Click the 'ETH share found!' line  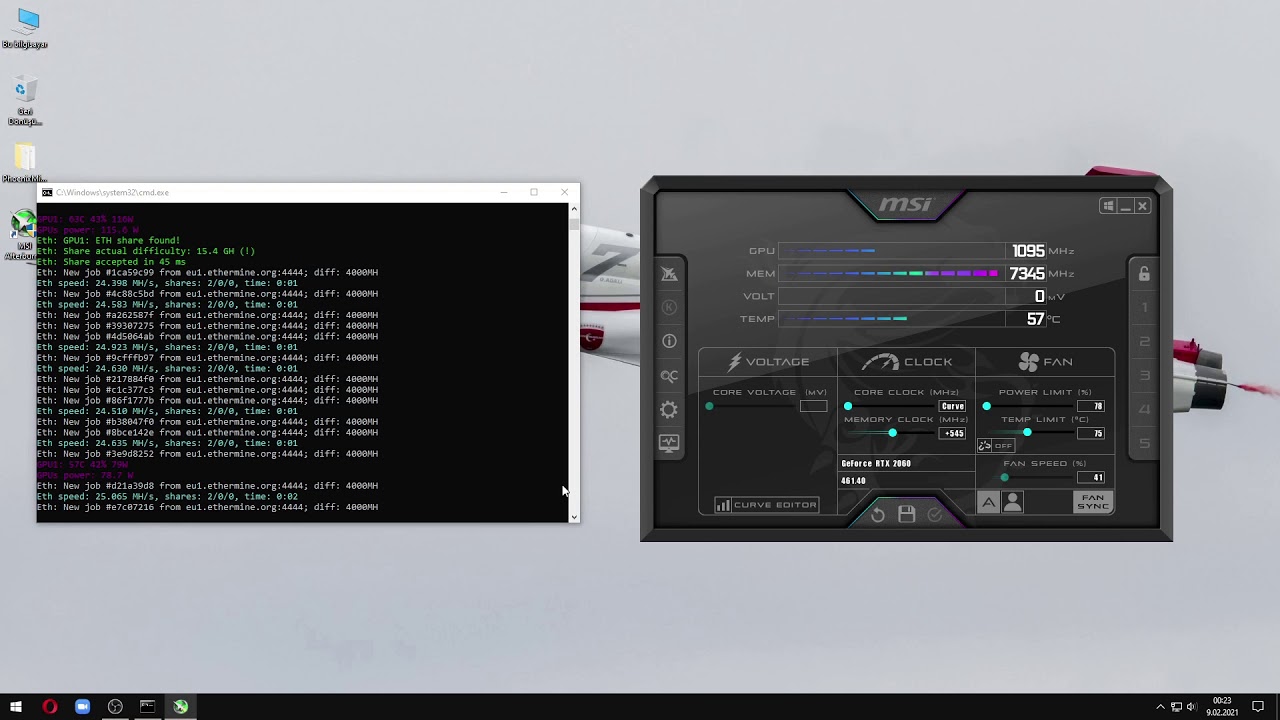click(109, 241)
